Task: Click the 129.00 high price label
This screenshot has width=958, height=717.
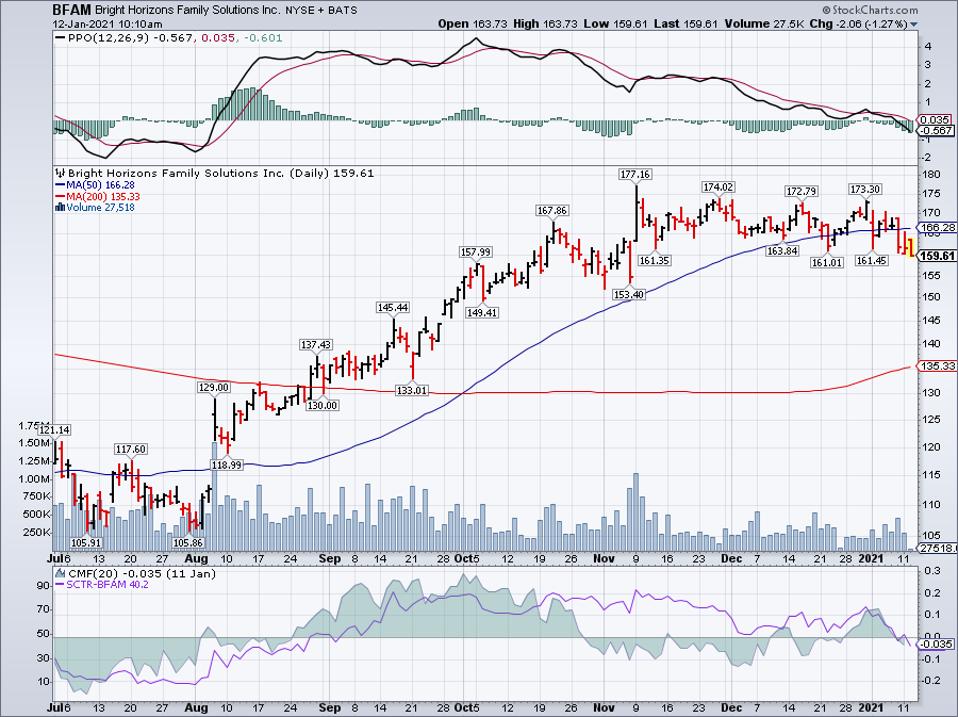Action: click(214, 387)
